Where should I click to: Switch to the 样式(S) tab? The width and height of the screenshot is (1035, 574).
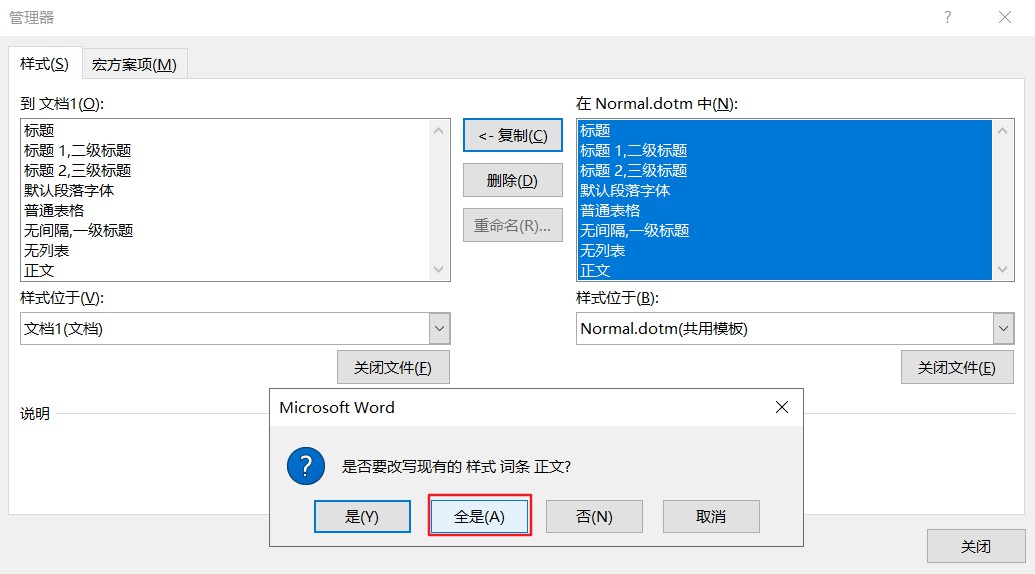pos(45,64)
